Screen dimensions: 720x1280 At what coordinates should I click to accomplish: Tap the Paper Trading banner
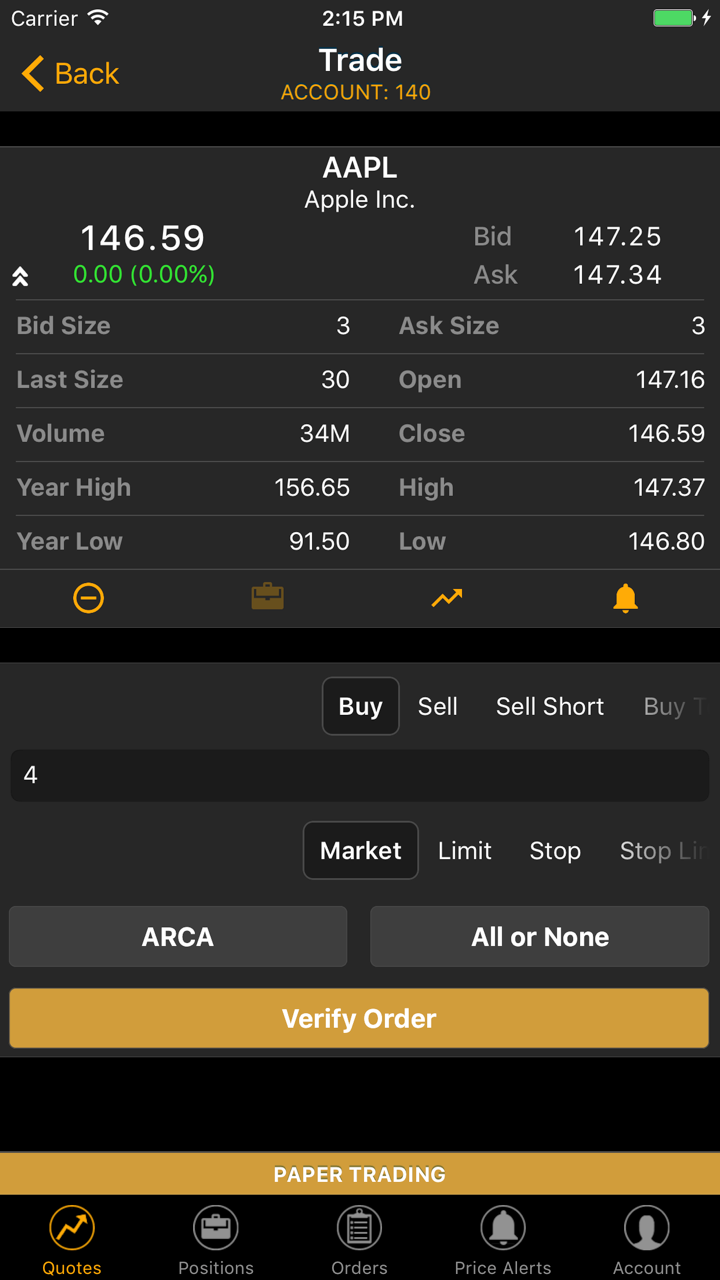click(x=360, y=1174)
